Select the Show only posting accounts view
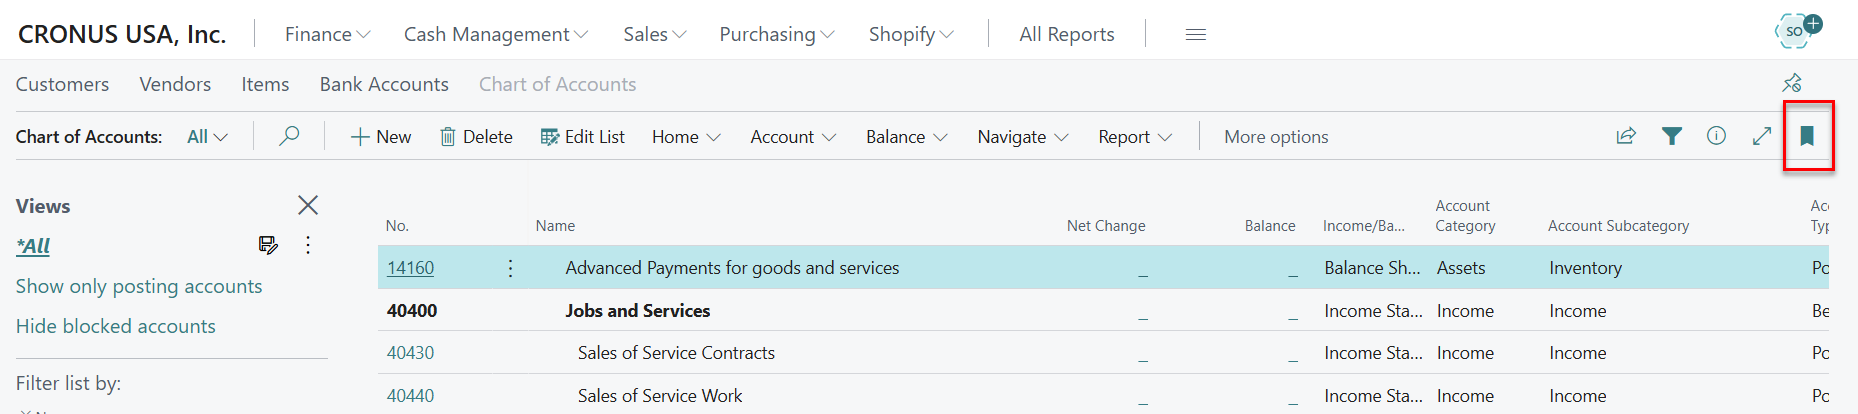1858x414 pixels. pyautogui.click(x=139, y=286)
